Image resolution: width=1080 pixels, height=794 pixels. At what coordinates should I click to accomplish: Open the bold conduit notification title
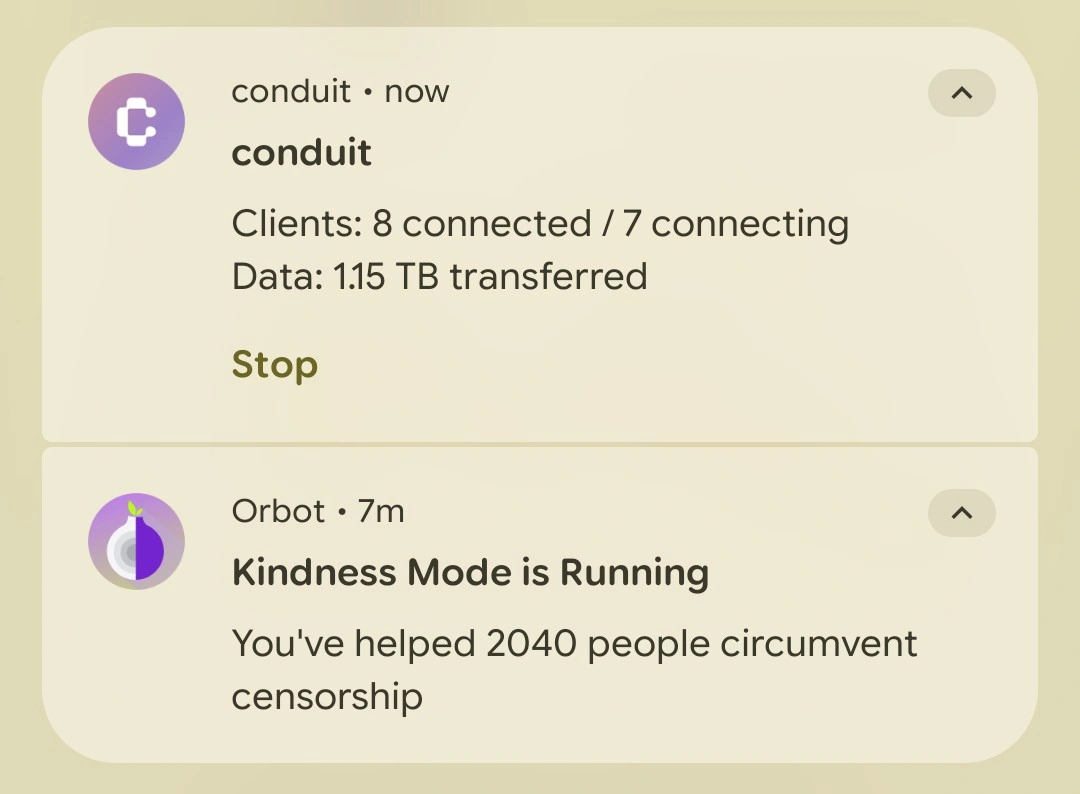coord(302,152)
